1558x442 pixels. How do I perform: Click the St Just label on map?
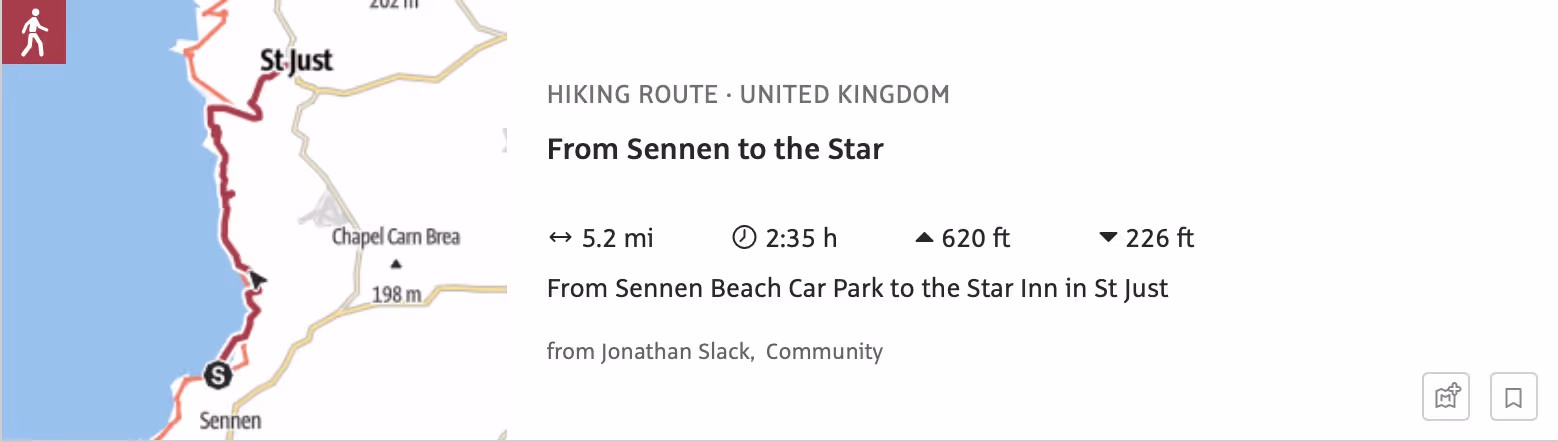296,62
